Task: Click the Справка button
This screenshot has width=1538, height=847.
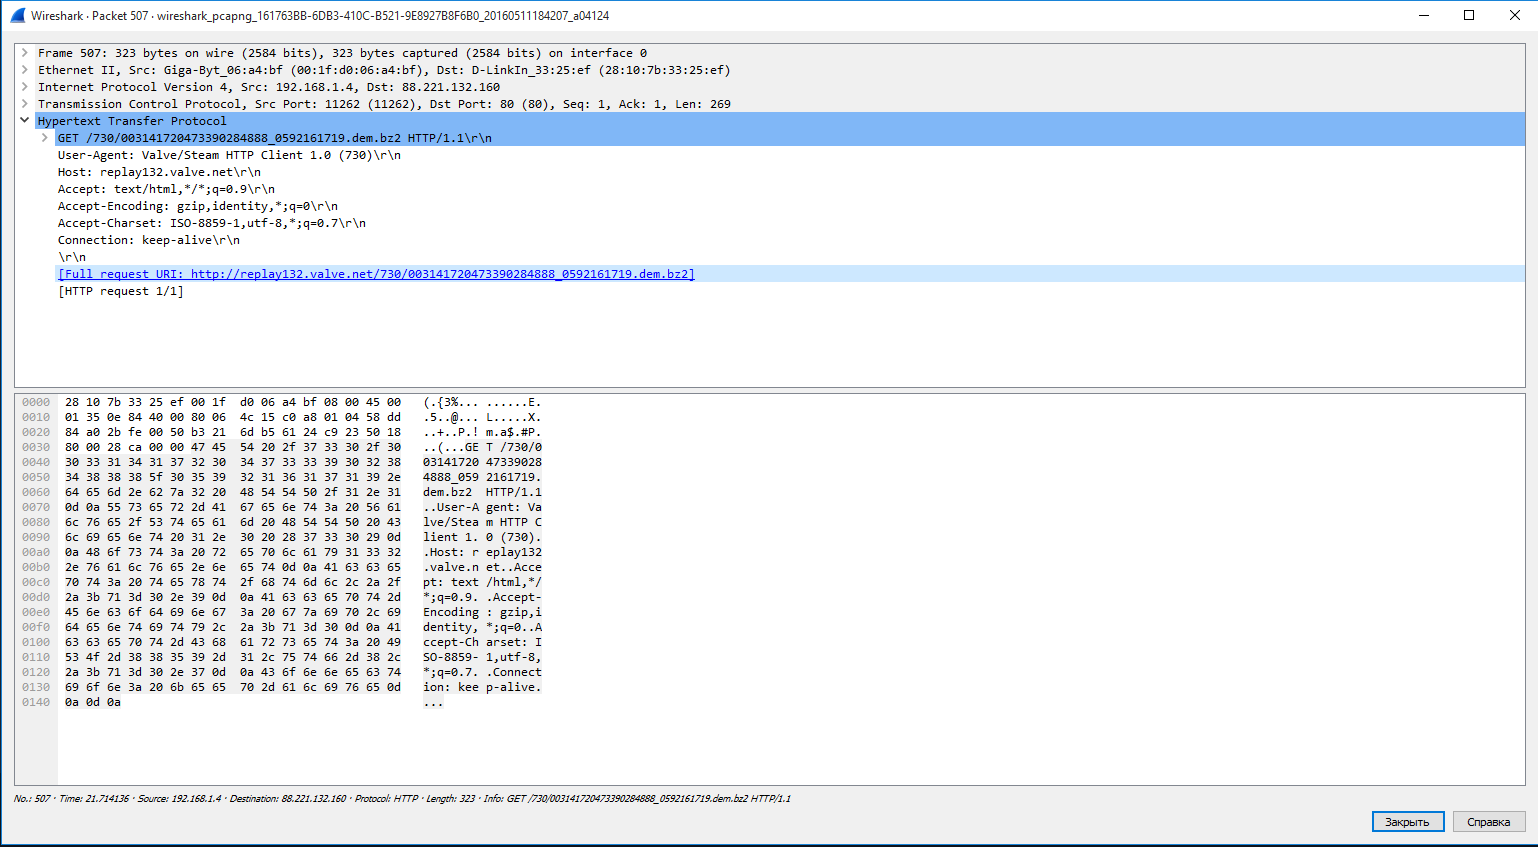Action: pyautogui.click(x=1489, y=821)
